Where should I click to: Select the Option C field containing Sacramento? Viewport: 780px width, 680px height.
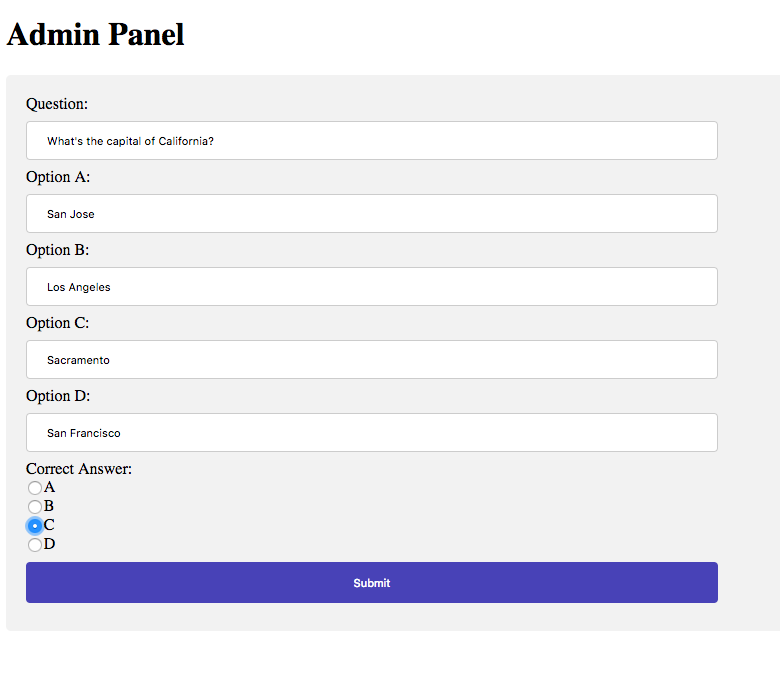371,360
